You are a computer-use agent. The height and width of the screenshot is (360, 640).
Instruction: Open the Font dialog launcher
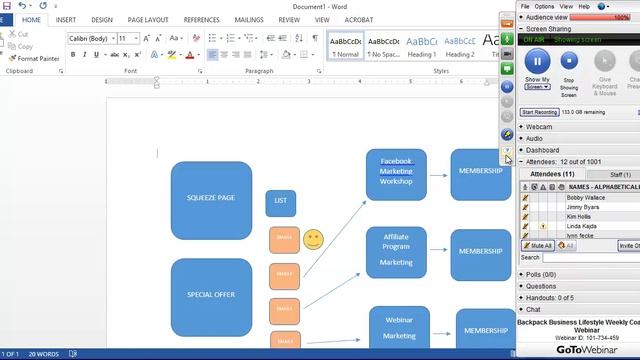point(200,71)
